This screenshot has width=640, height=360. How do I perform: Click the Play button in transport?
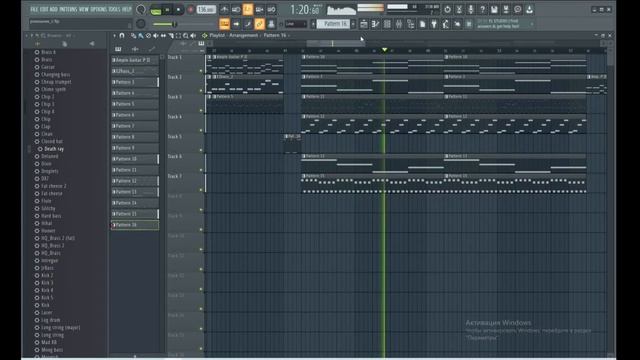[x=167, y=9]
